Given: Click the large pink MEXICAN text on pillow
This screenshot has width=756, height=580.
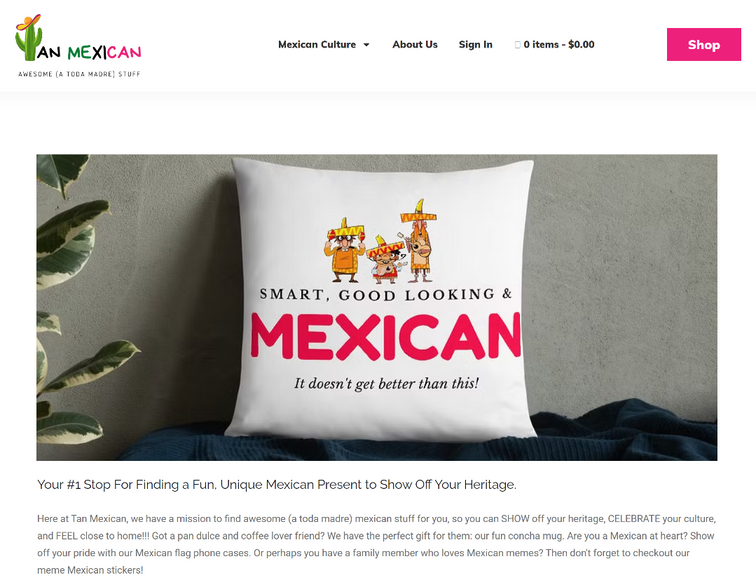Looking at the screenshot, I should tap(386, 337).
